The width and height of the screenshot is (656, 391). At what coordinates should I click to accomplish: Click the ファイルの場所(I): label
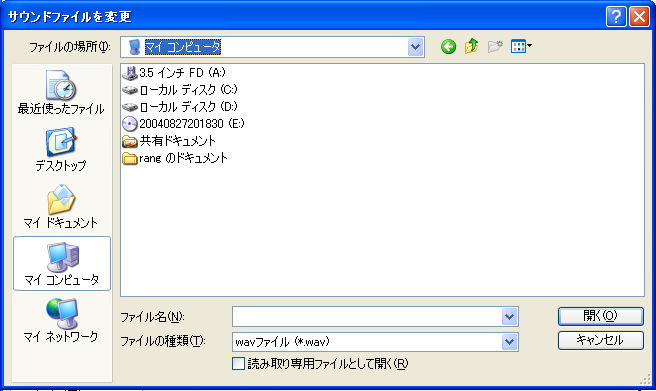pyautogui.click(x=70, y=47)
